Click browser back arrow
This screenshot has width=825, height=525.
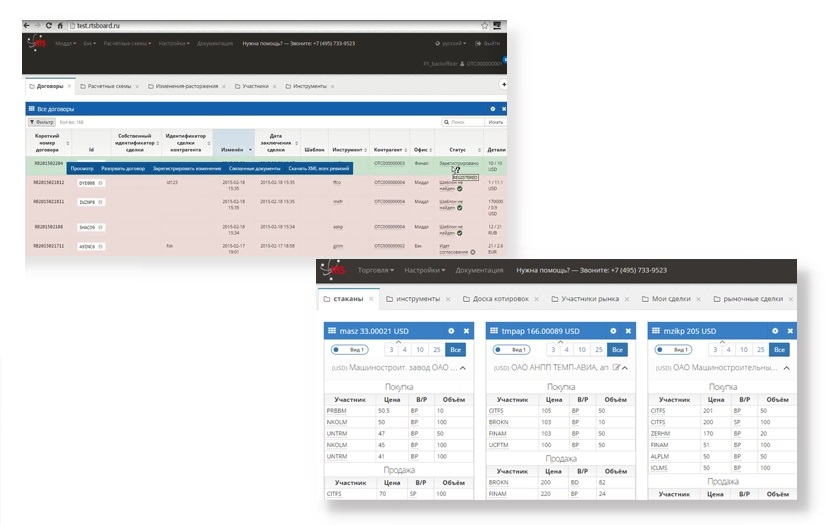(x=26, y=25)
